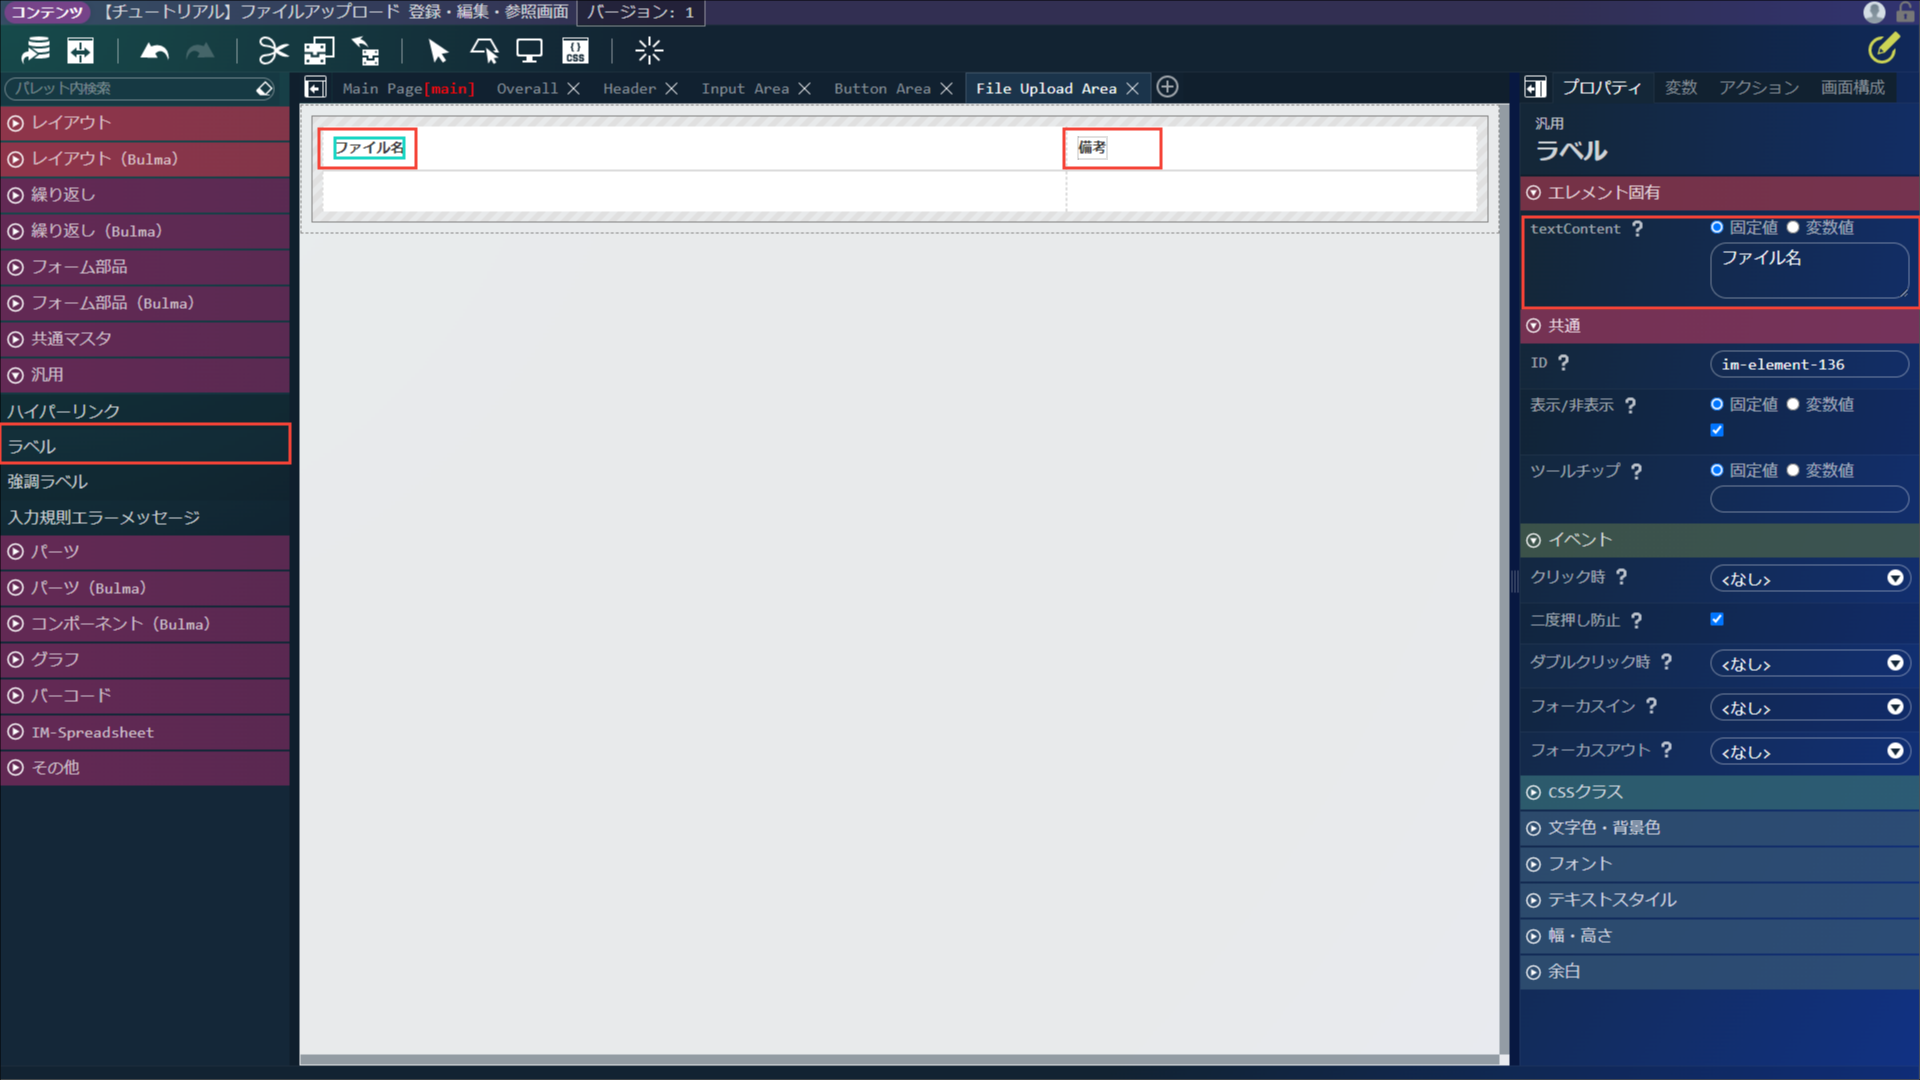This screenshot has height=1080, width=1920.
Task: Open the ダブルクリック時 dropdown
Action: [1810, 663]
